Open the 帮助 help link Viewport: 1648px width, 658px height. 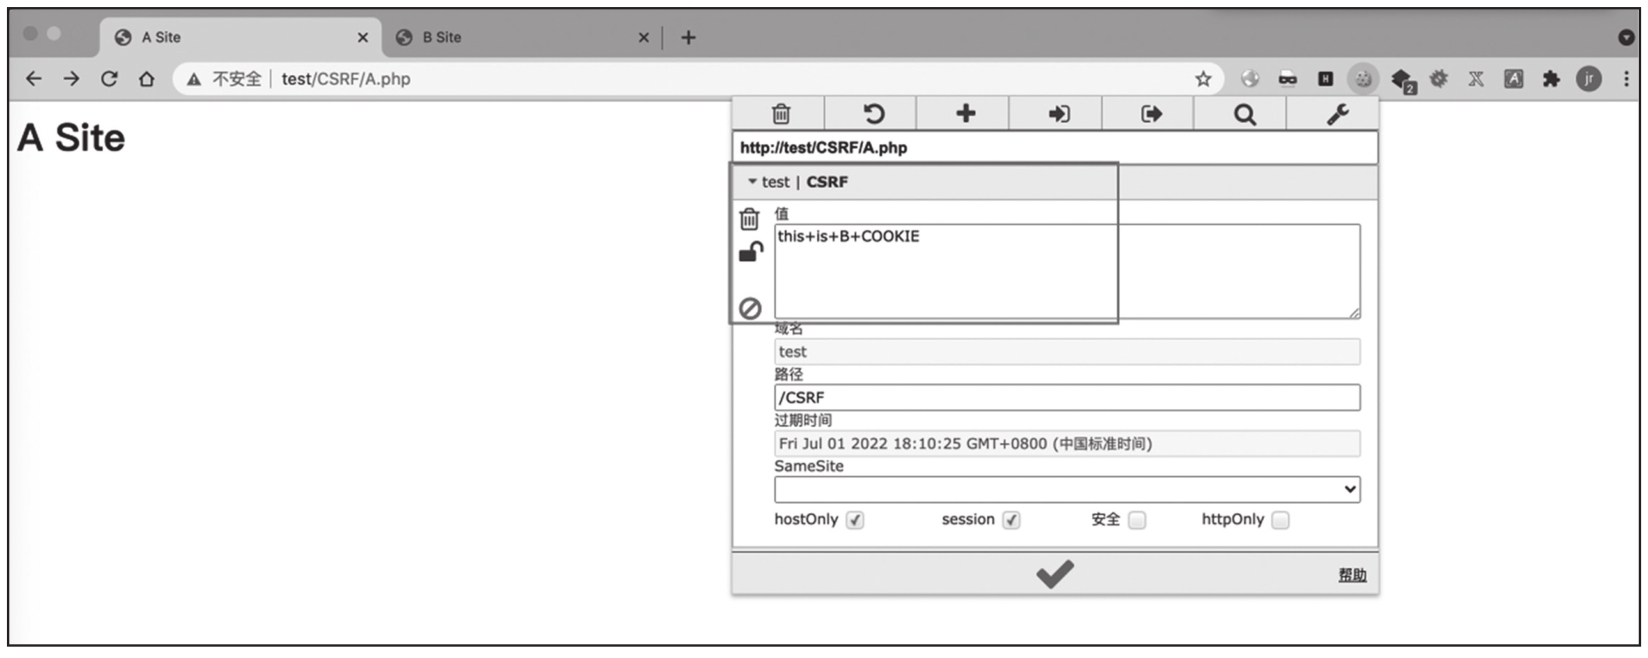[x=1352, y=575]
